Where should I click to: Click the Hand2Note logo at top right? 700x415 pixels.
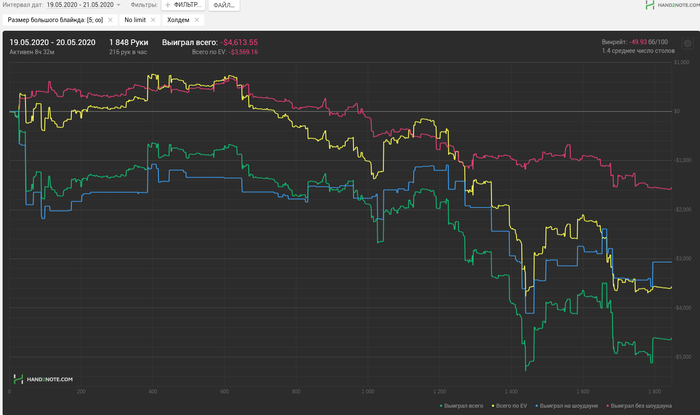[672, 5]
